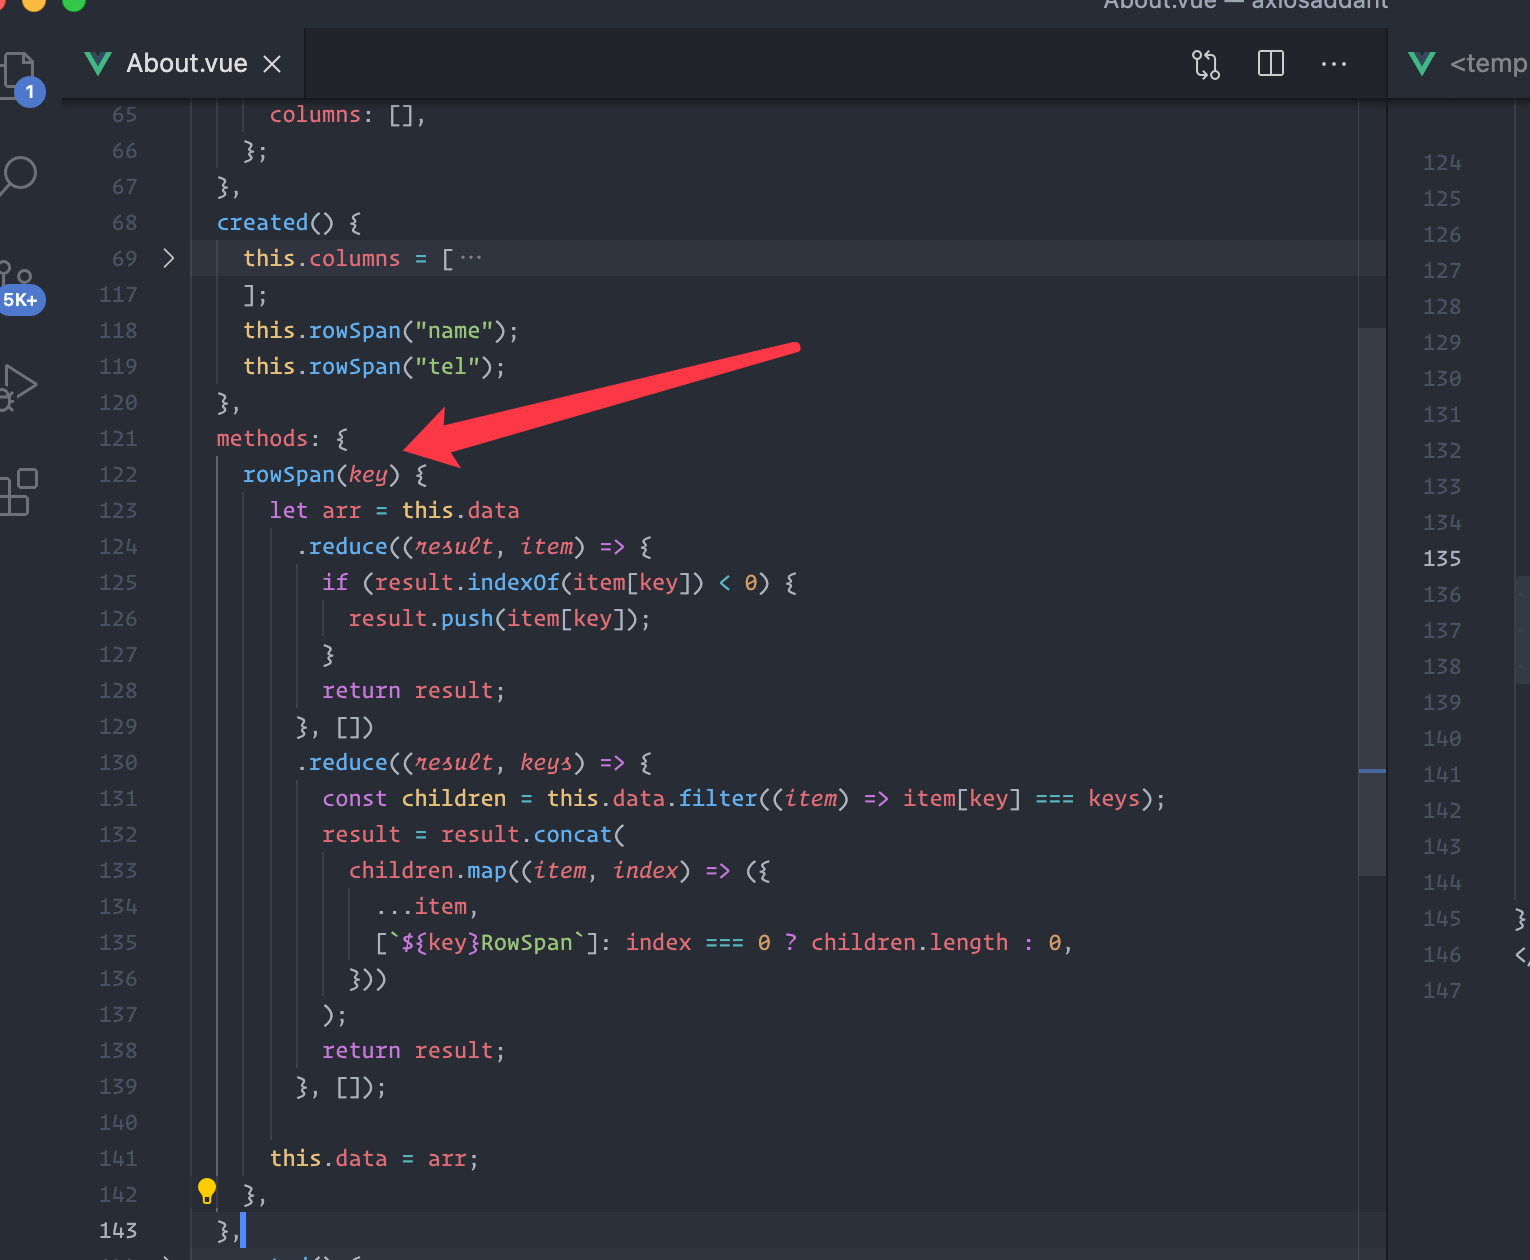Click children.map((item, index) line
Screen dimensions: 1530x1260
click(559, 871)
